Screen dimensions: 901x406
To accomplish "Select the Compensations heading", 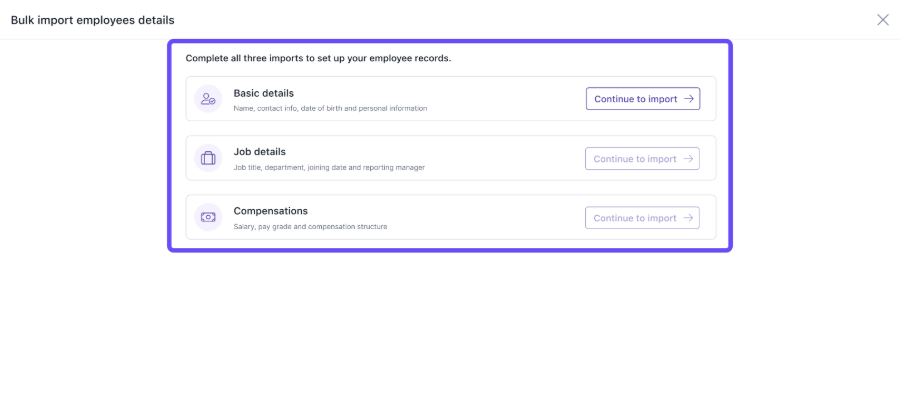I will (271, 211).
